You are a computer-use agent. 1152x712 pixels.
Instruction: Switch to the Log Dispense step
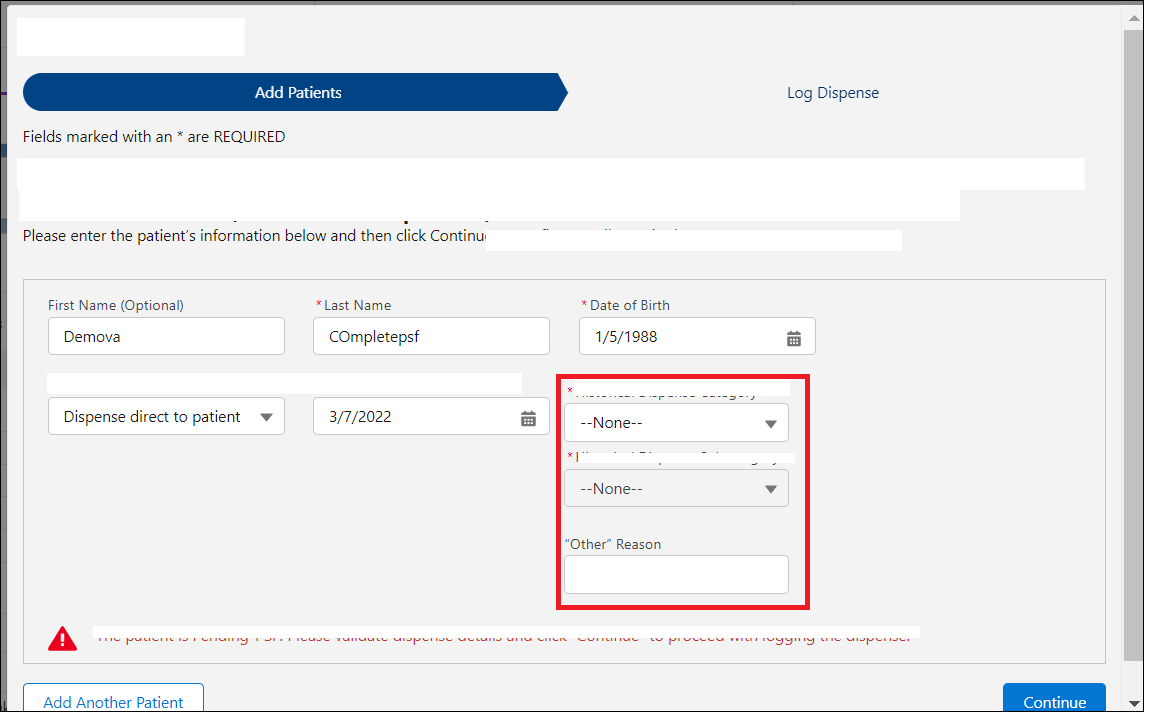832,93
